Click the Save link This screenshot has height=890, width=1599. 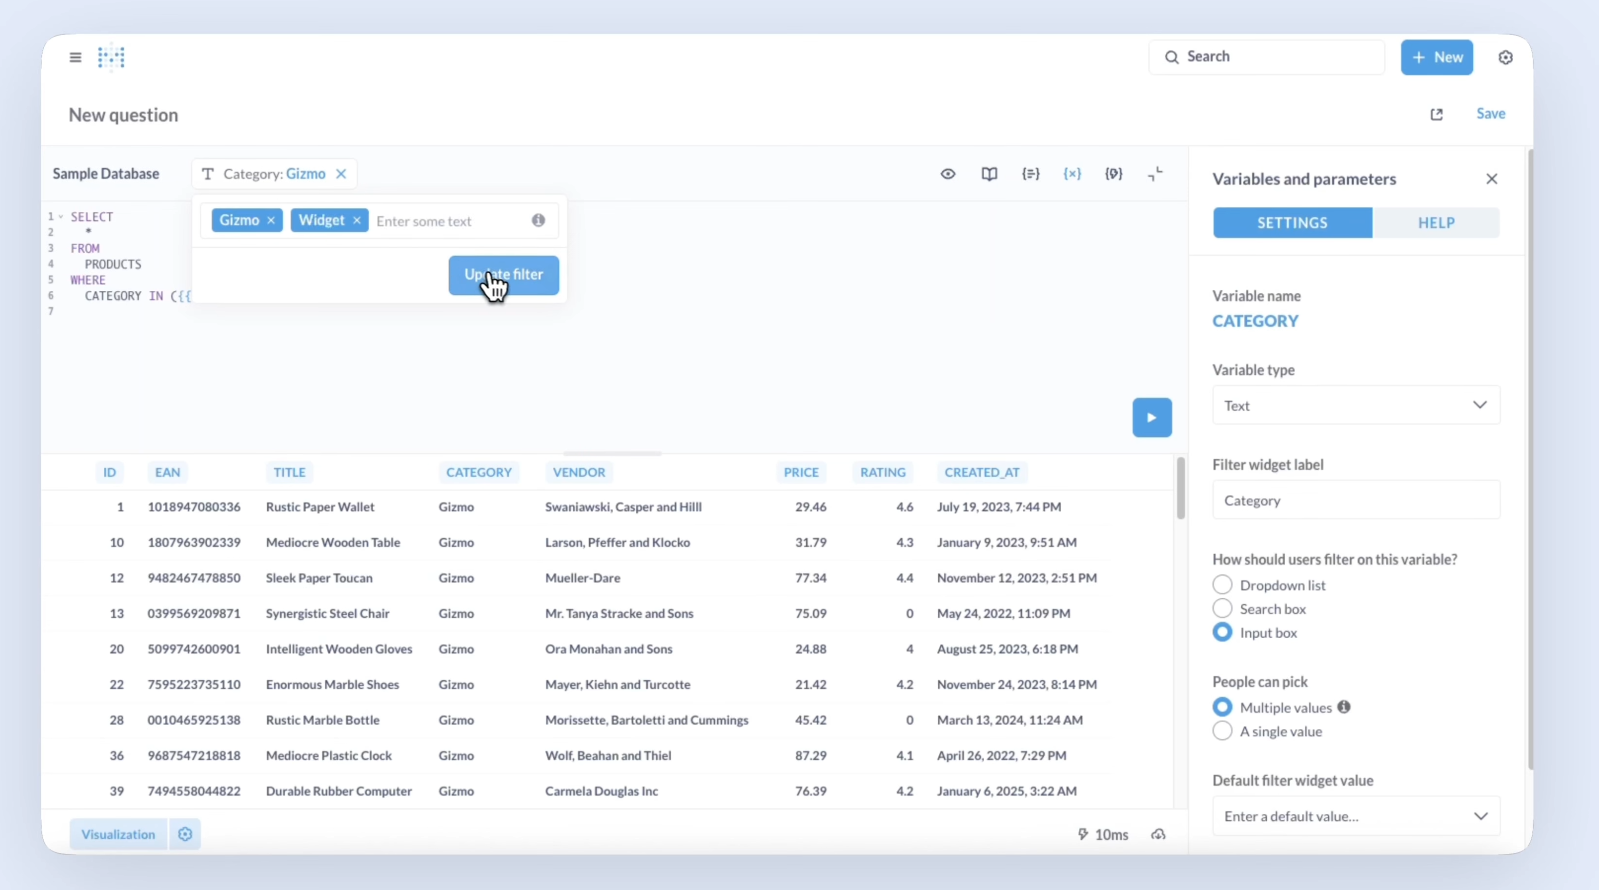pos(1490,114)
